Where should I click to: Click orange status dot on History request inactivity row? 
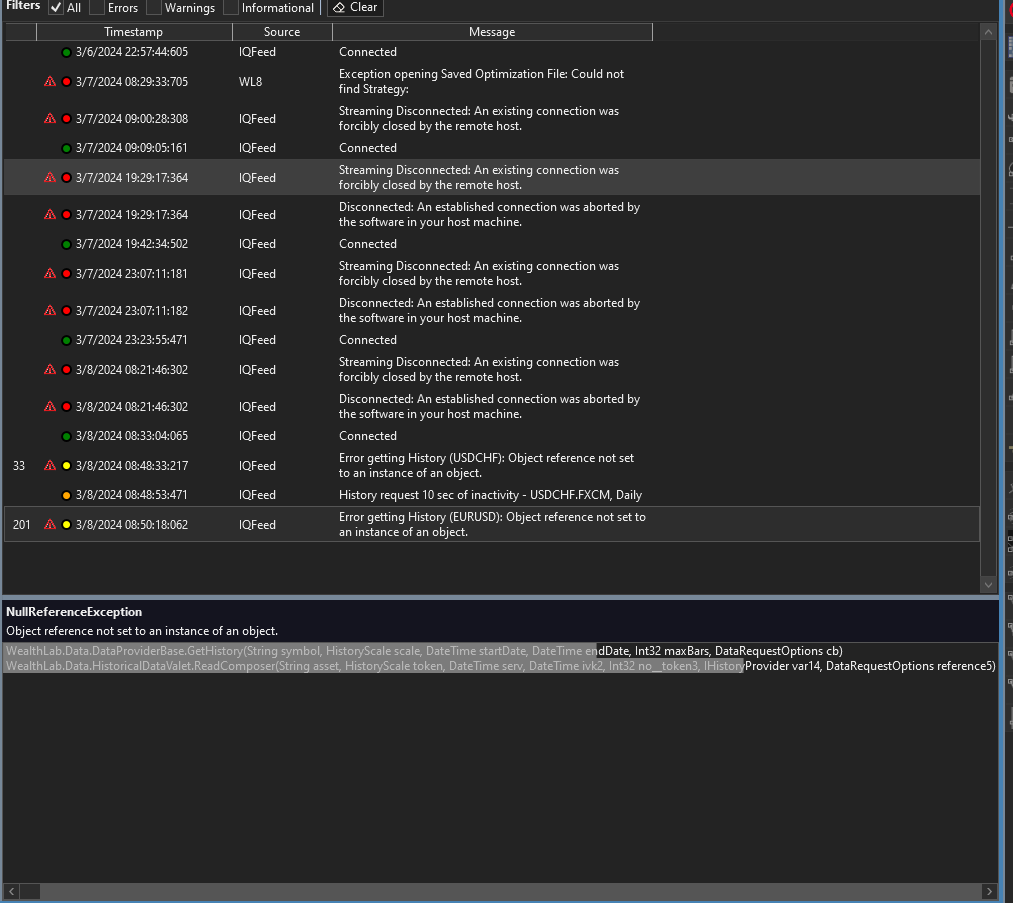pos(66,495)
